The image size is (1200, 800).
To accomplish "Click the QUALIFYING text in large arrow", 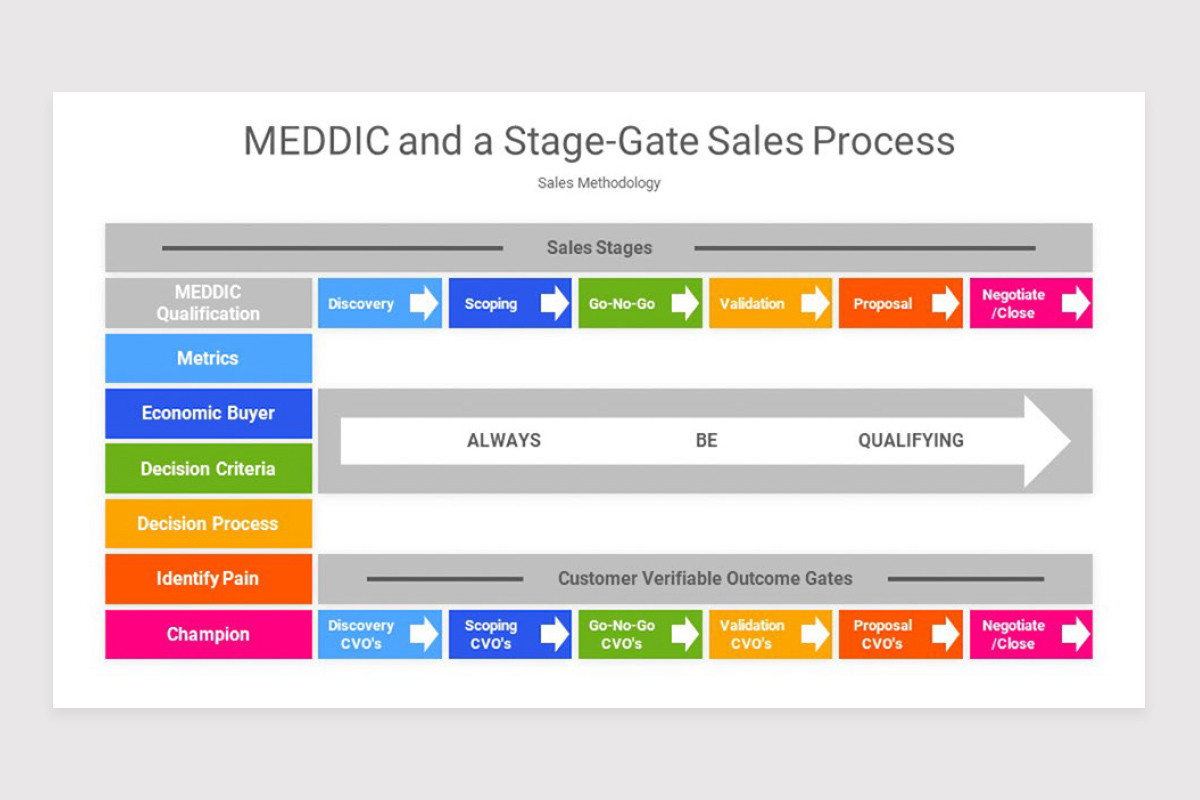I will pos(911,441).
